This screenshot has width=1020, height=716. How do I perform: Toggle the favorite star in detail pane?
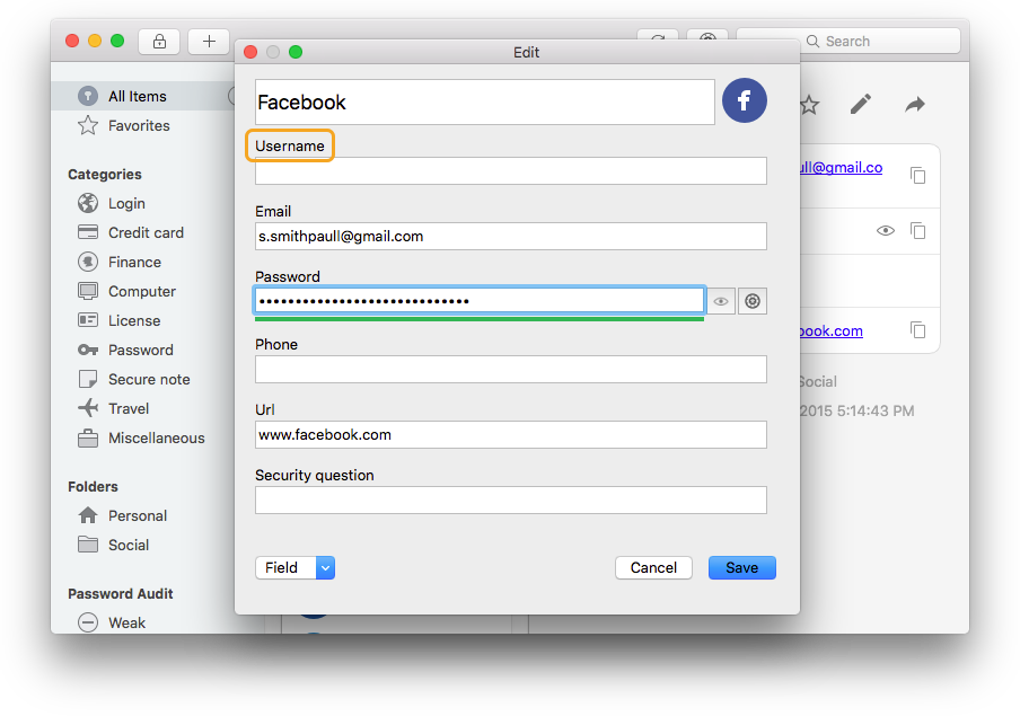[x=809, y=104]
